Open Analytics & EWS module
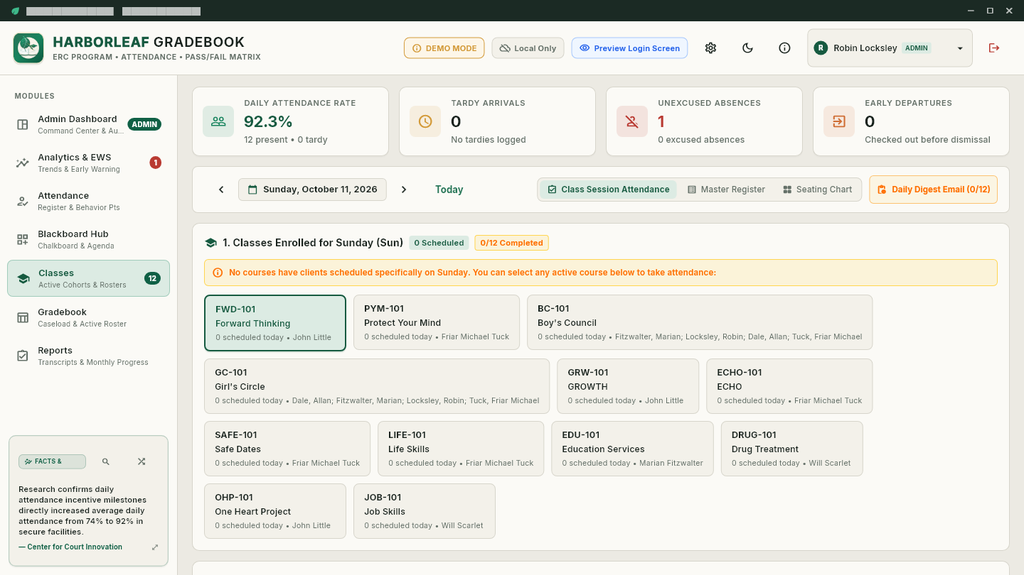The image size is (1024, 575). coord(88,163)
